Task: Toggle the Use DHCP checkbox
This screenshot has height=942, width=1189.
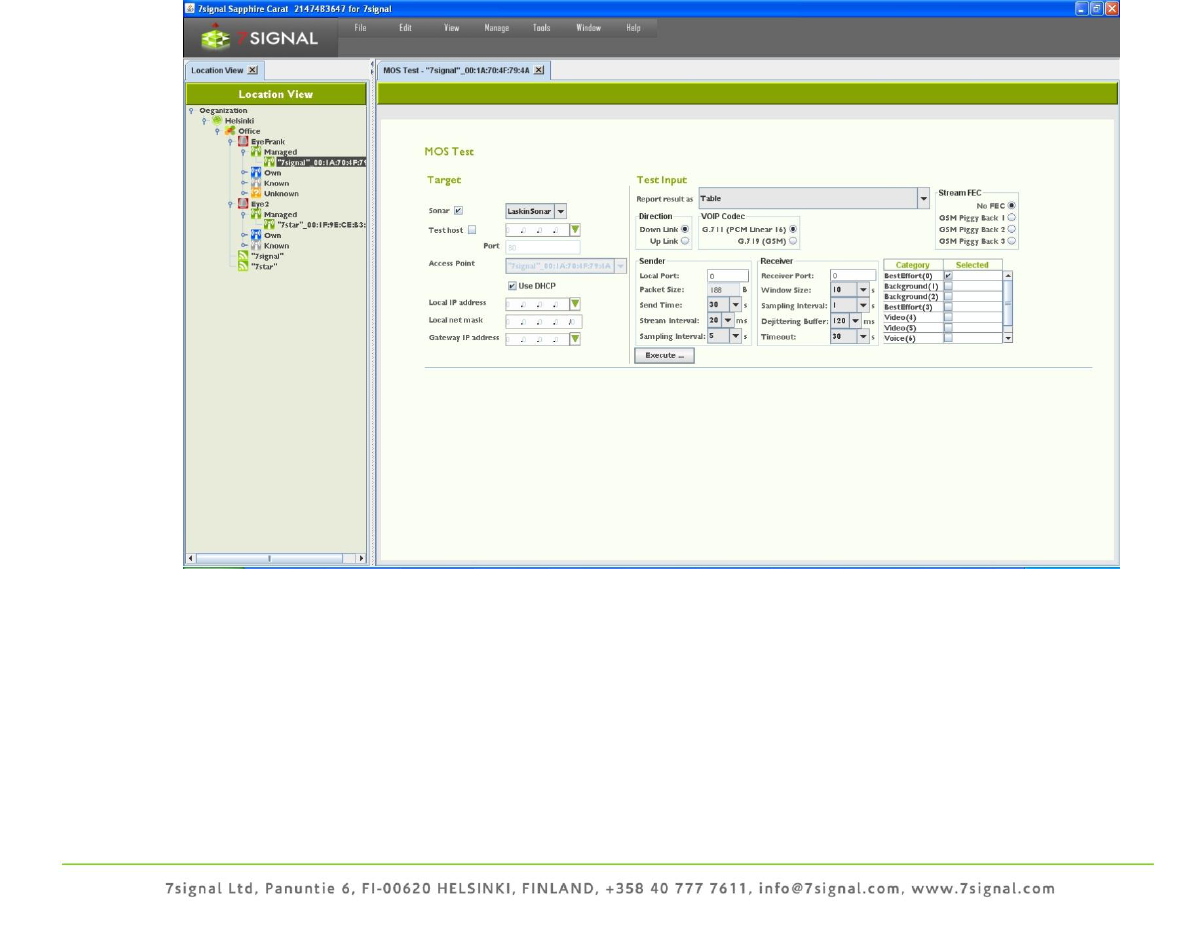Action: (x=512, y=286)
